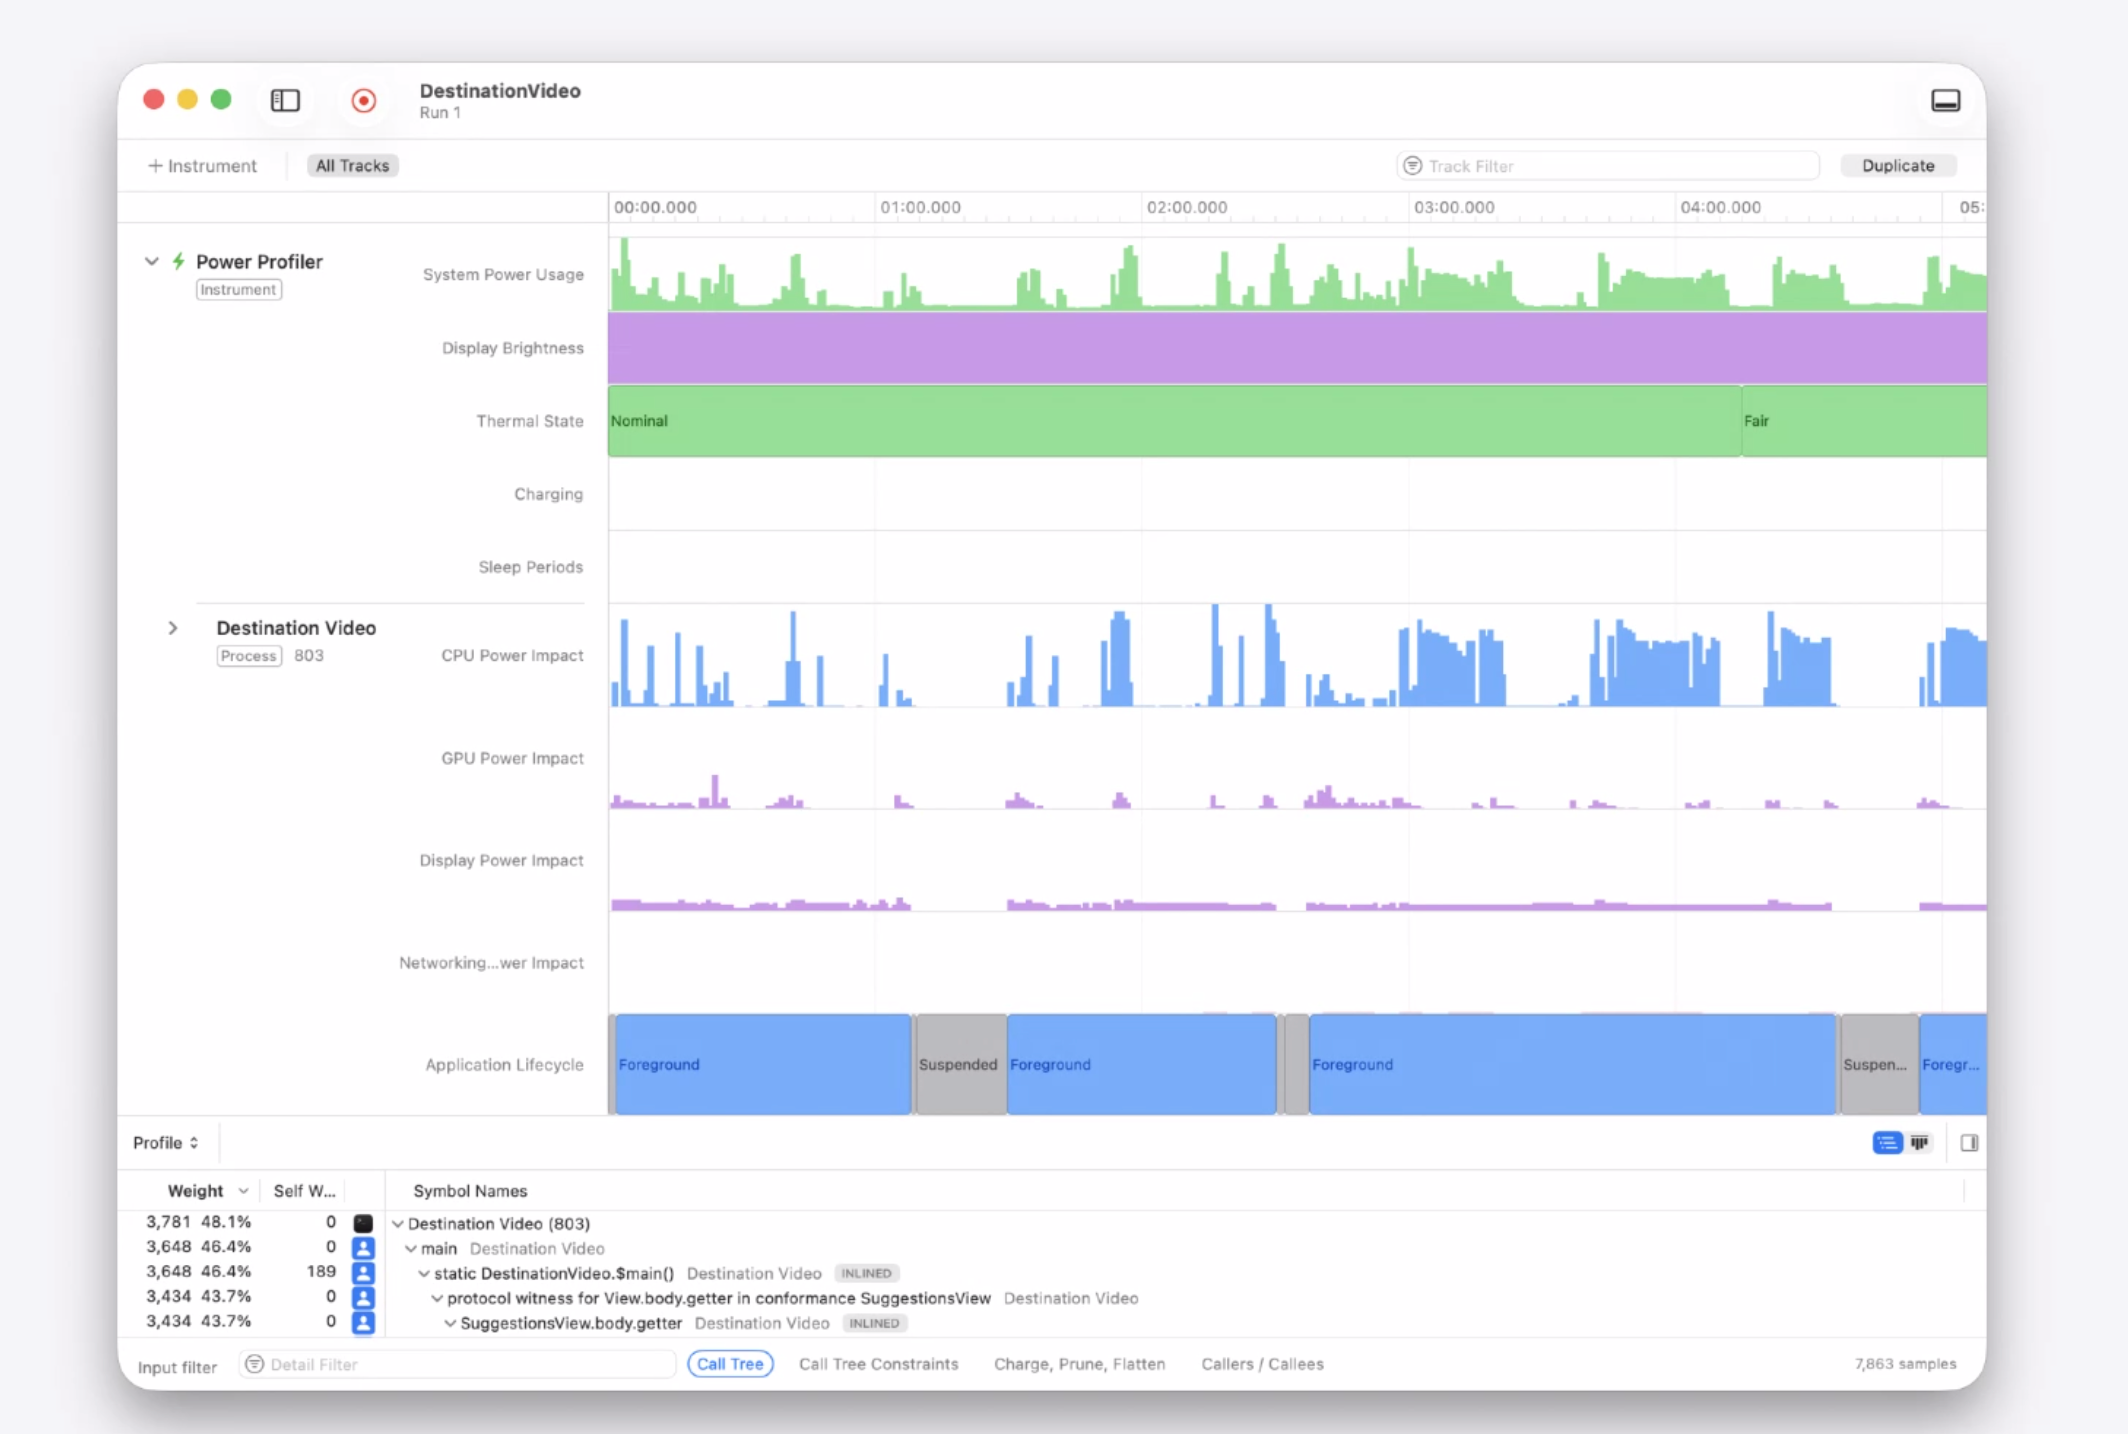Open Call Tree Constraints options
Viewport: 2128px width, 1434px height.
(878, 1364)
